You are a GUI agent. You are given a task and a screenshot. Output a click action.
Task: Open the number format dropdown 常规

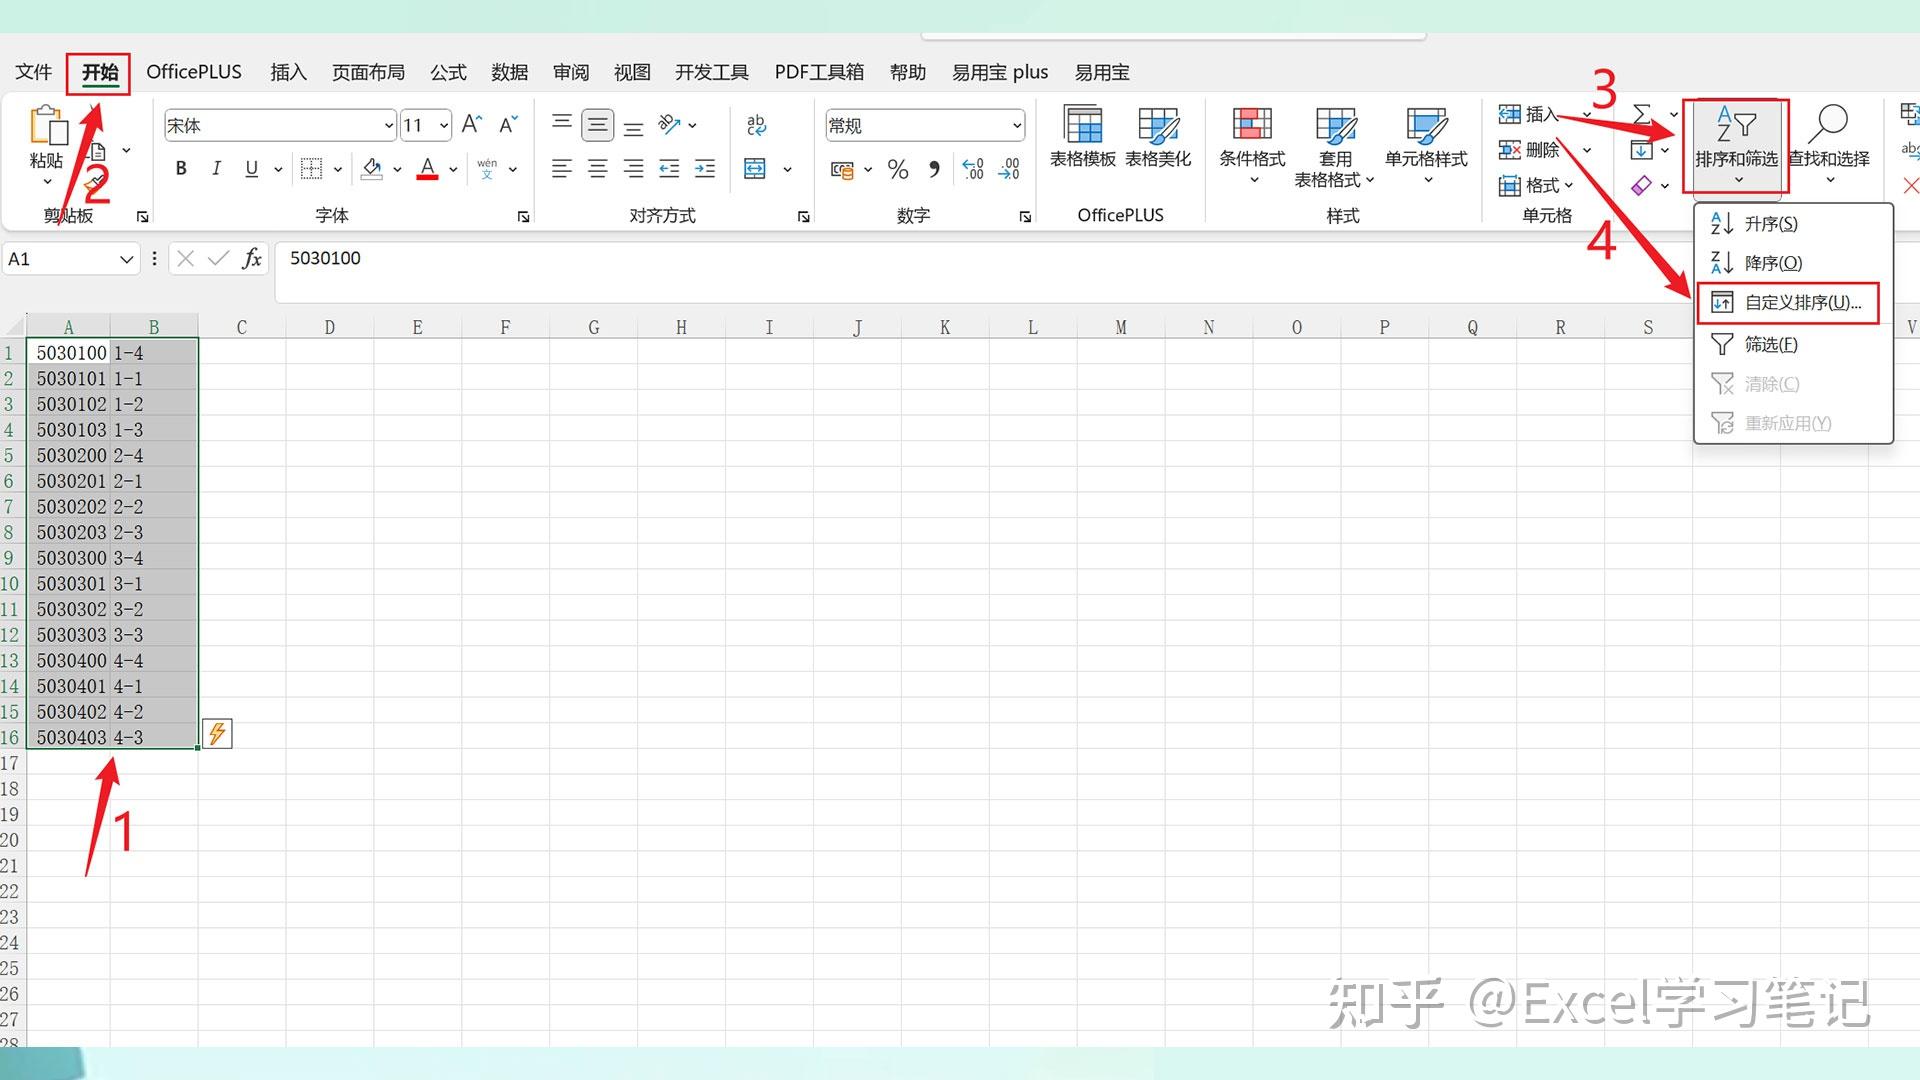(x=1017, y=125)
